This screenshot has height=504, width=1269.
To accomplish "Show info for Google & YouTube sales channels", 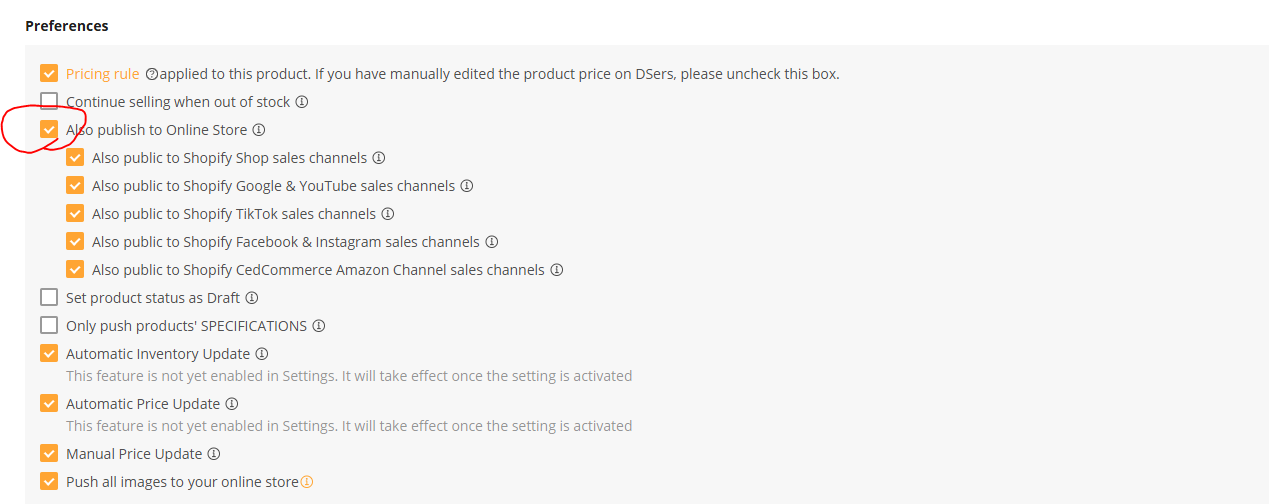I will tap(467, 186).
